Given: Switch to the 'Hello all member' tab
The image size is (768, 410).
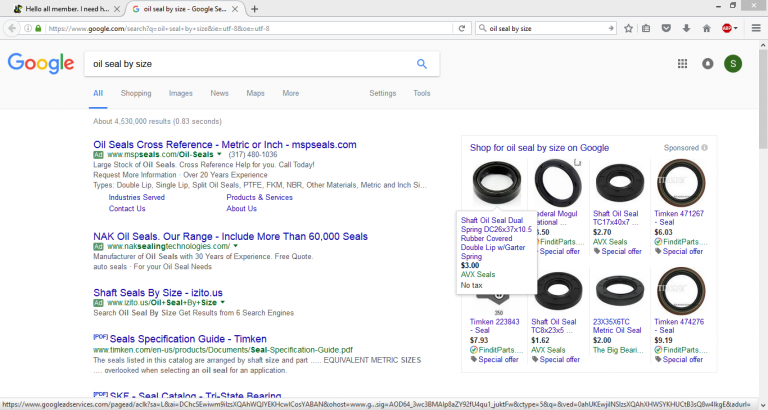Looking at the screenshot, I should [67, 9].
